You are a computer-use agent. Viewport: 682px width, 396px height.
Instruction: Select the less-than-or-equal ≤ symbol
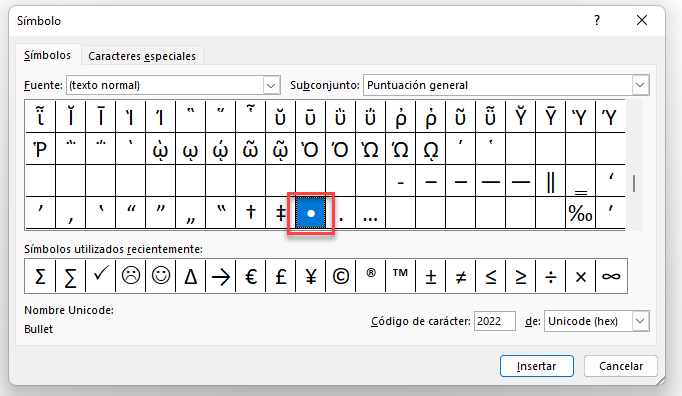point(491,276)
